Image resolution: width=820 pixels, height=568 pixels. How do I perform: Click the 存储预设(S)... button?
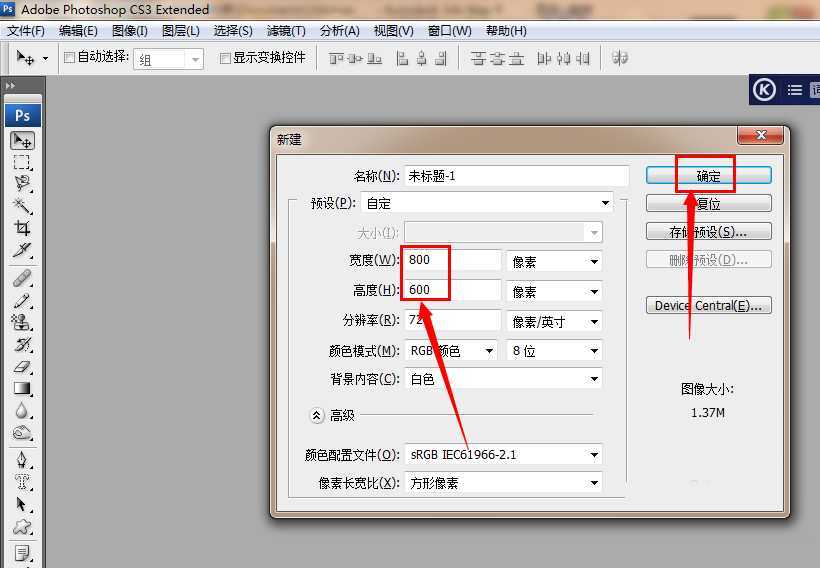pos(709,231)
